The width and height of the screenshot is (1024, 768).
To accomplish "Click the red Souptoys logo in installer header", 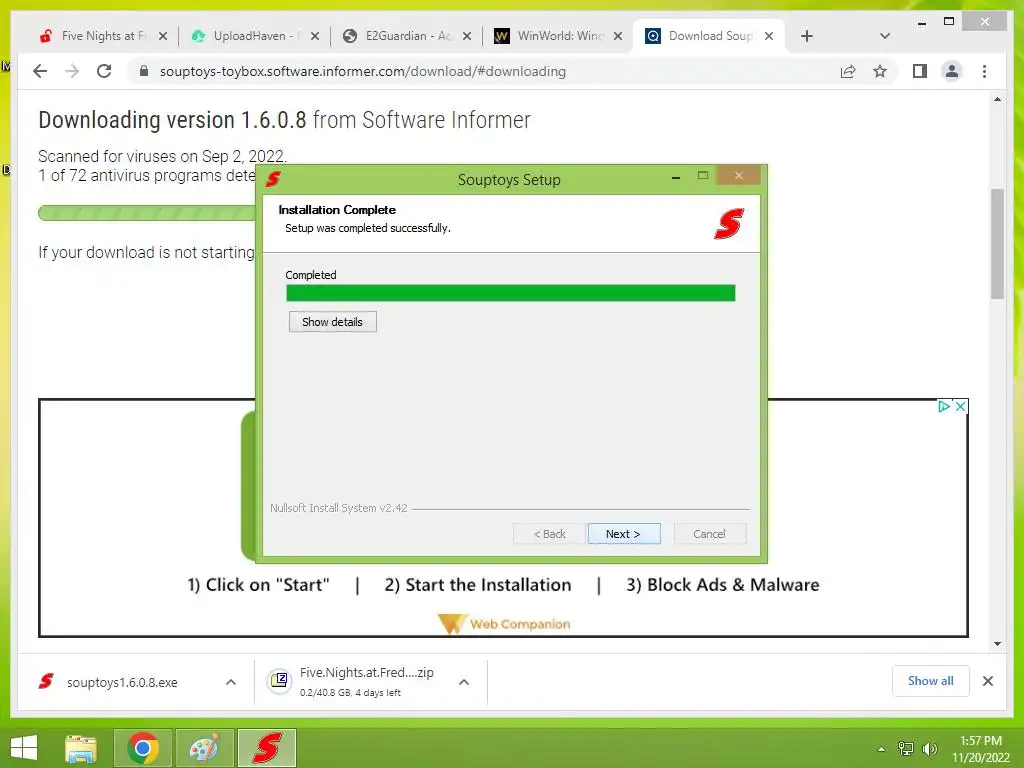I will click(729, 223).
